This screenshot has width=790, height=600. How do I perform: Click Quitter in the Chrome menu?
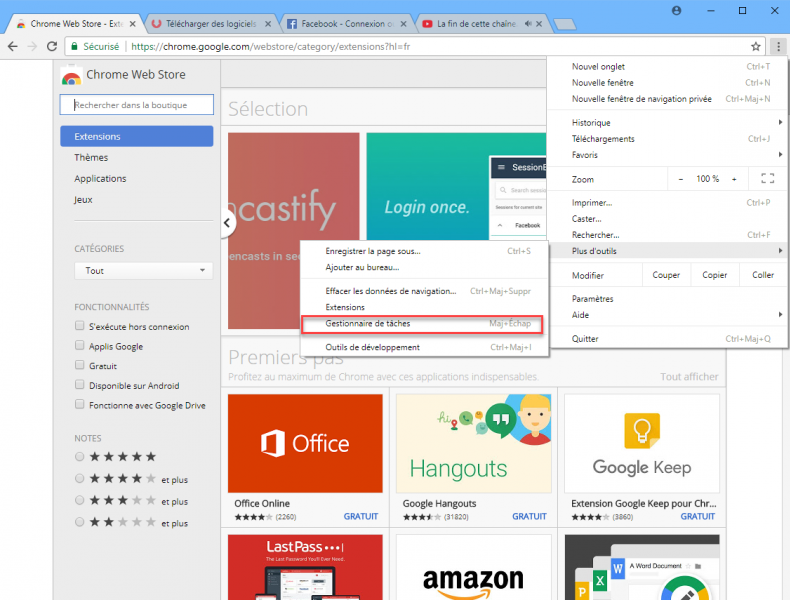pos(668,339)
